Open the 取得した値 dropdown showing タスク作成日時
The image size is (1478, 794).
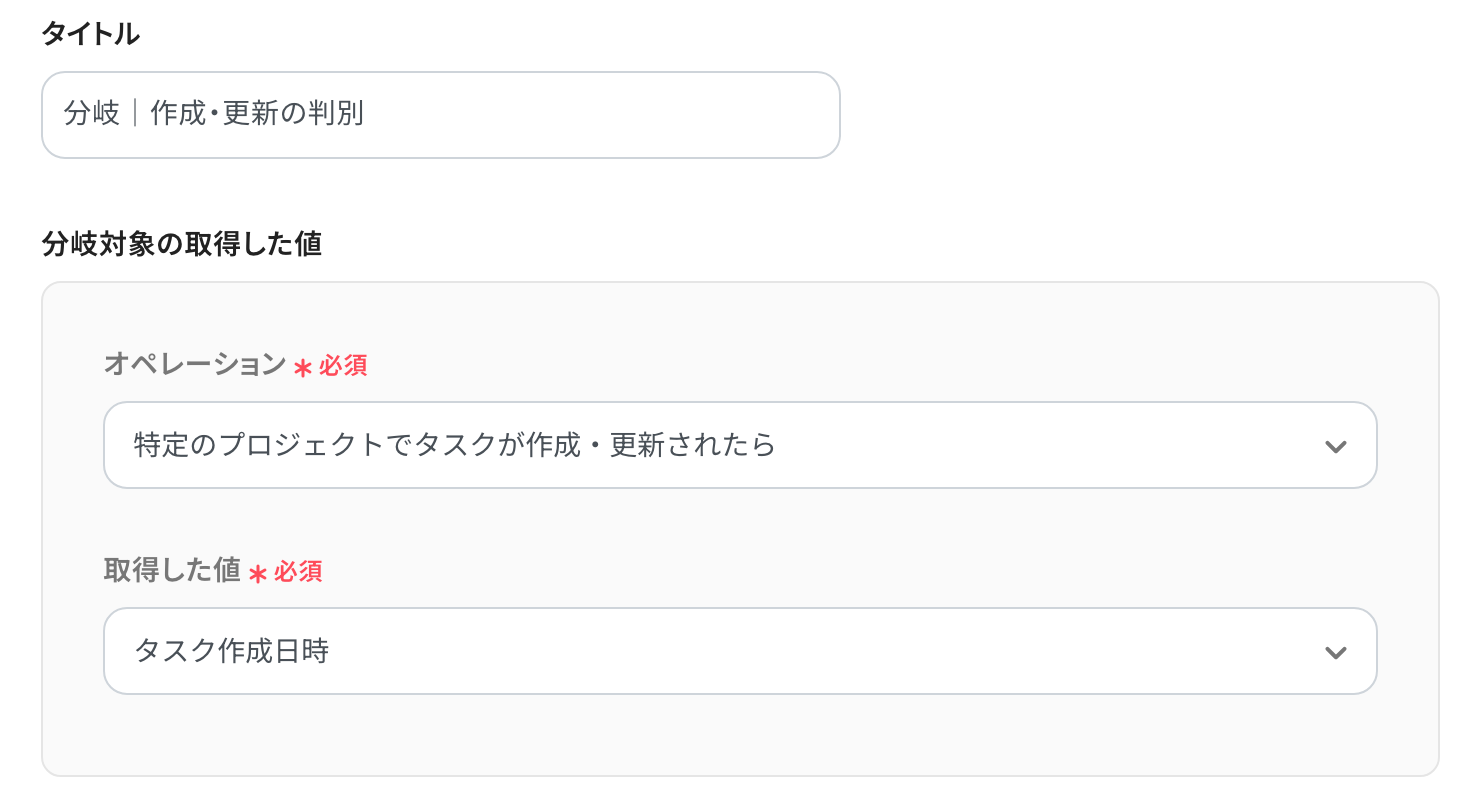point(739,651)
